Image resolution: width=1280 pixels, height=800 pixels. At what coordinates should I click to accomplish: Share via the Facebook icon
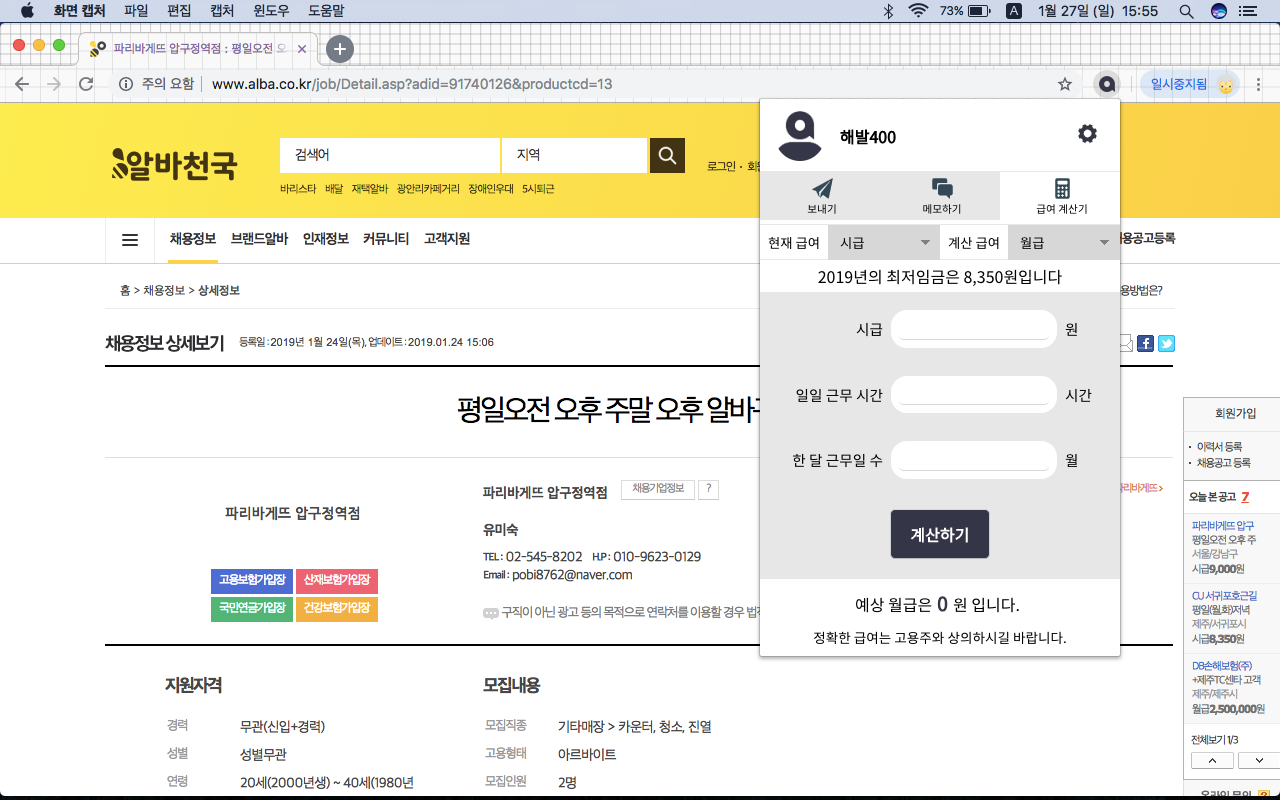(1146, 343)
